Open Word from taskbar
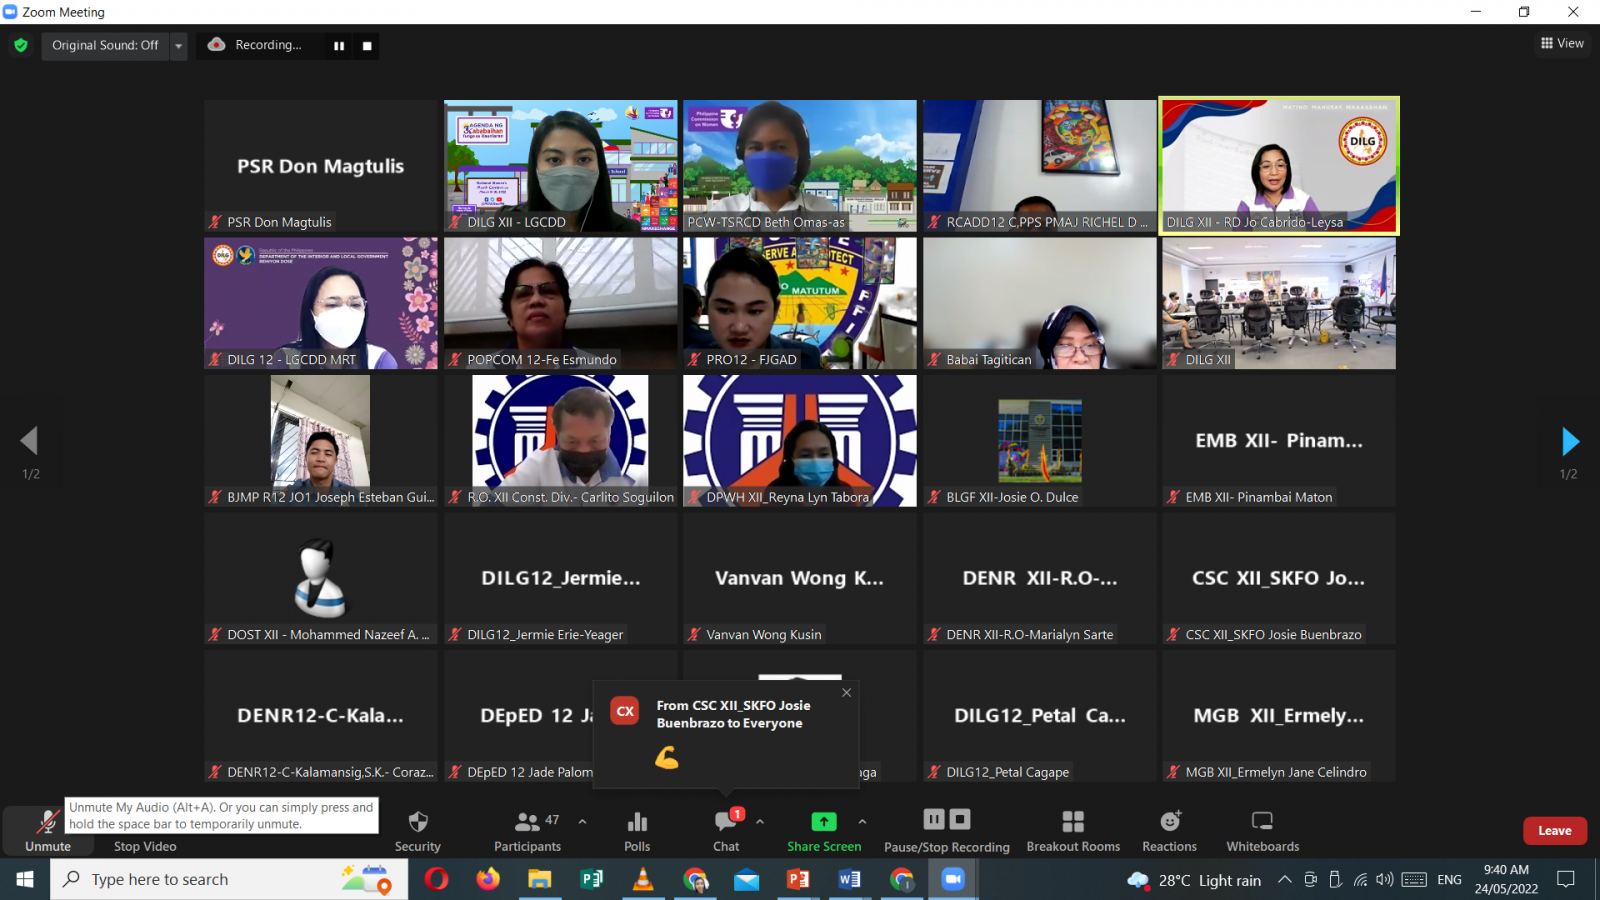This screenshot has width=1600, height=900. [850, 879]
